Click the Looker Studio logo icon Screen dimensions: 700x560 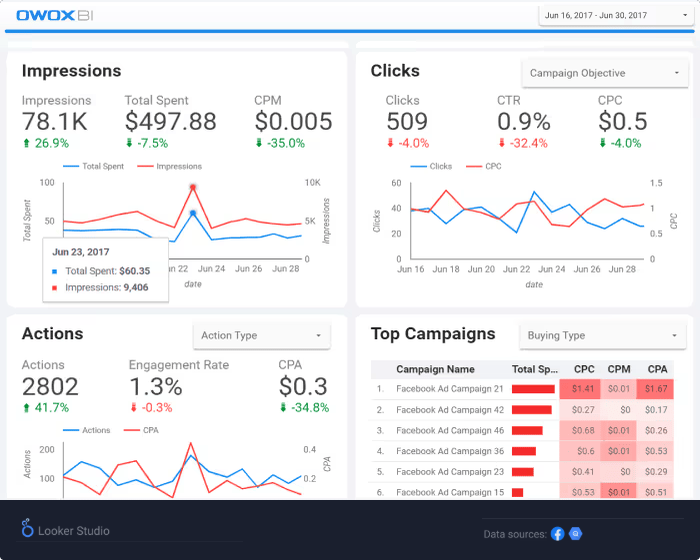point(27,528)
